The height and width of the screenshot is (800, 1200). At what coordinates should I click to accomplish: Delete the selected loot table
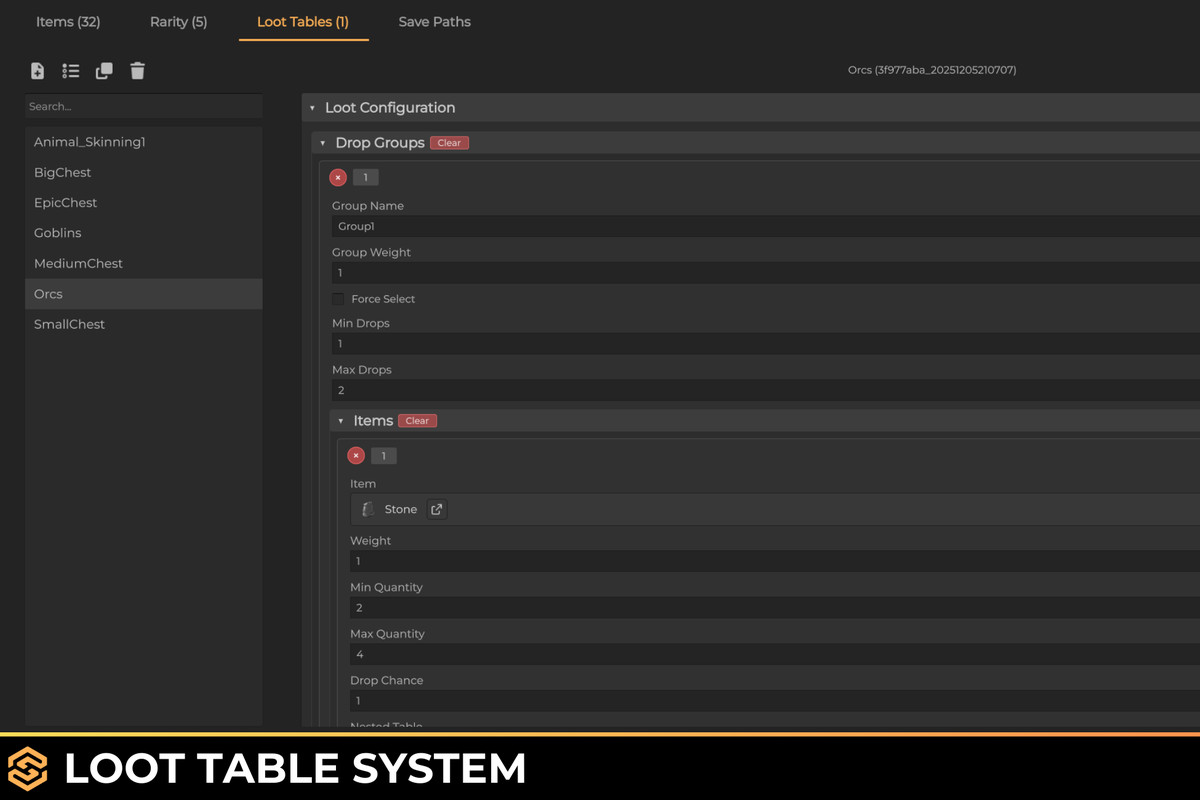(137, 71)
